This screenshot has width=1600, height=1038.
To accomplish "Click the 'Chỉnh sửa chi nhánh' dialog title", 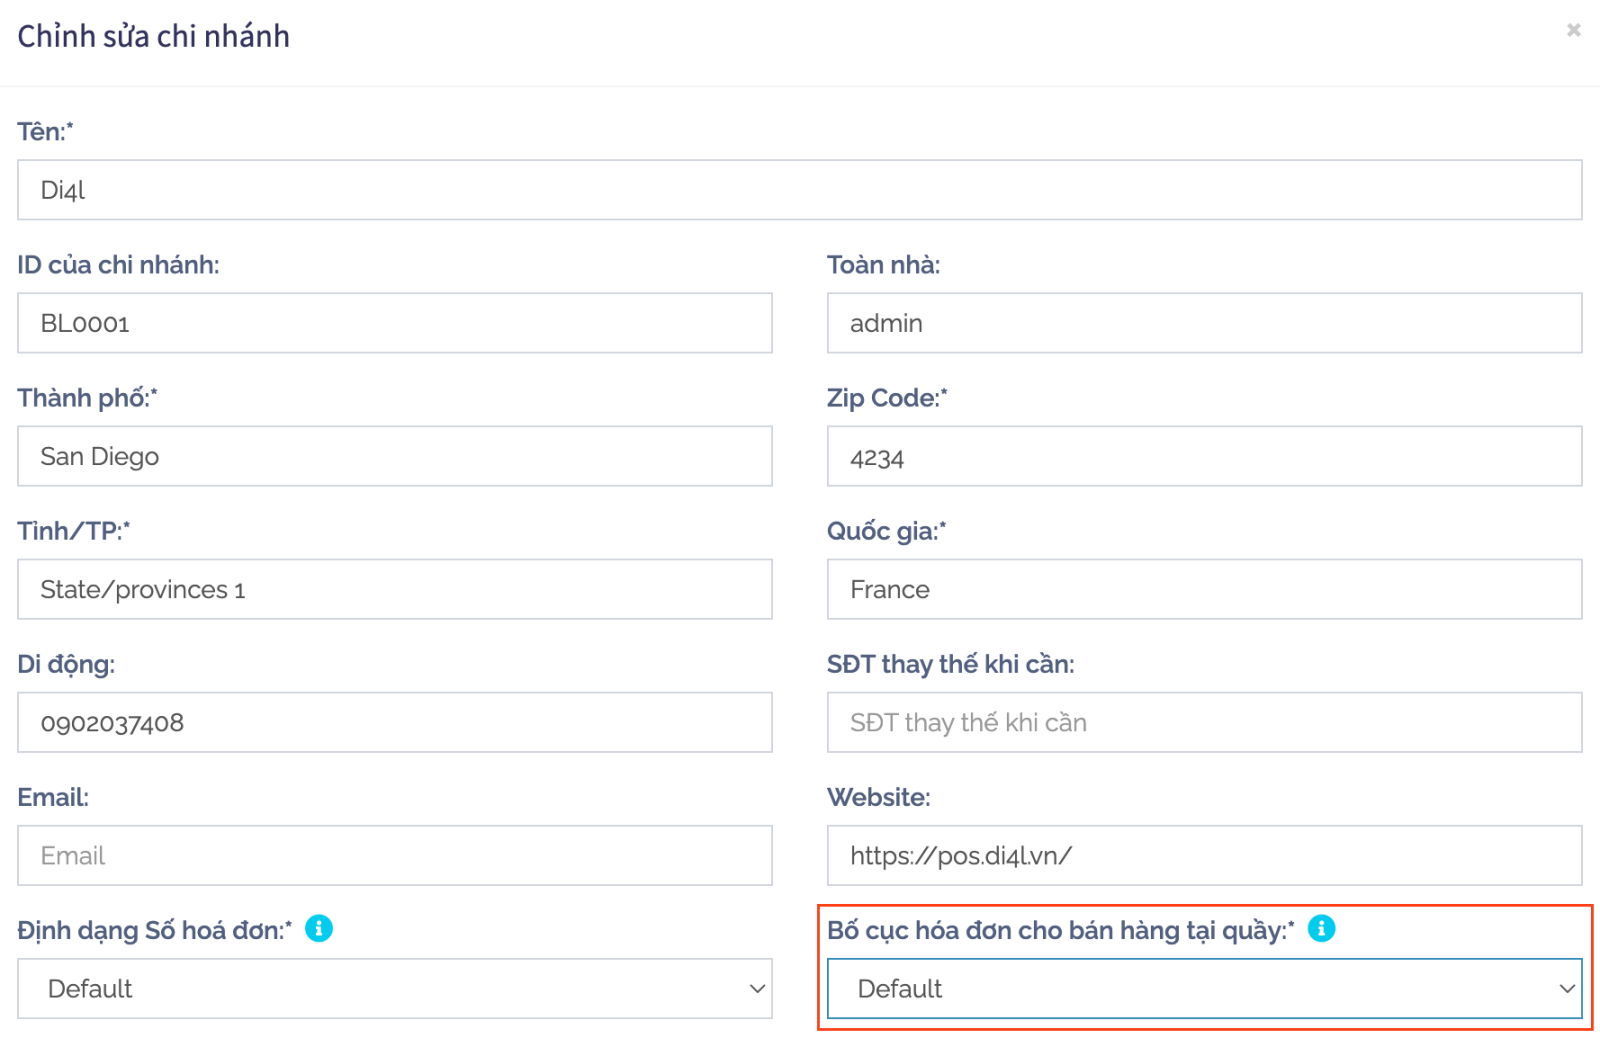I will [154, 36].
